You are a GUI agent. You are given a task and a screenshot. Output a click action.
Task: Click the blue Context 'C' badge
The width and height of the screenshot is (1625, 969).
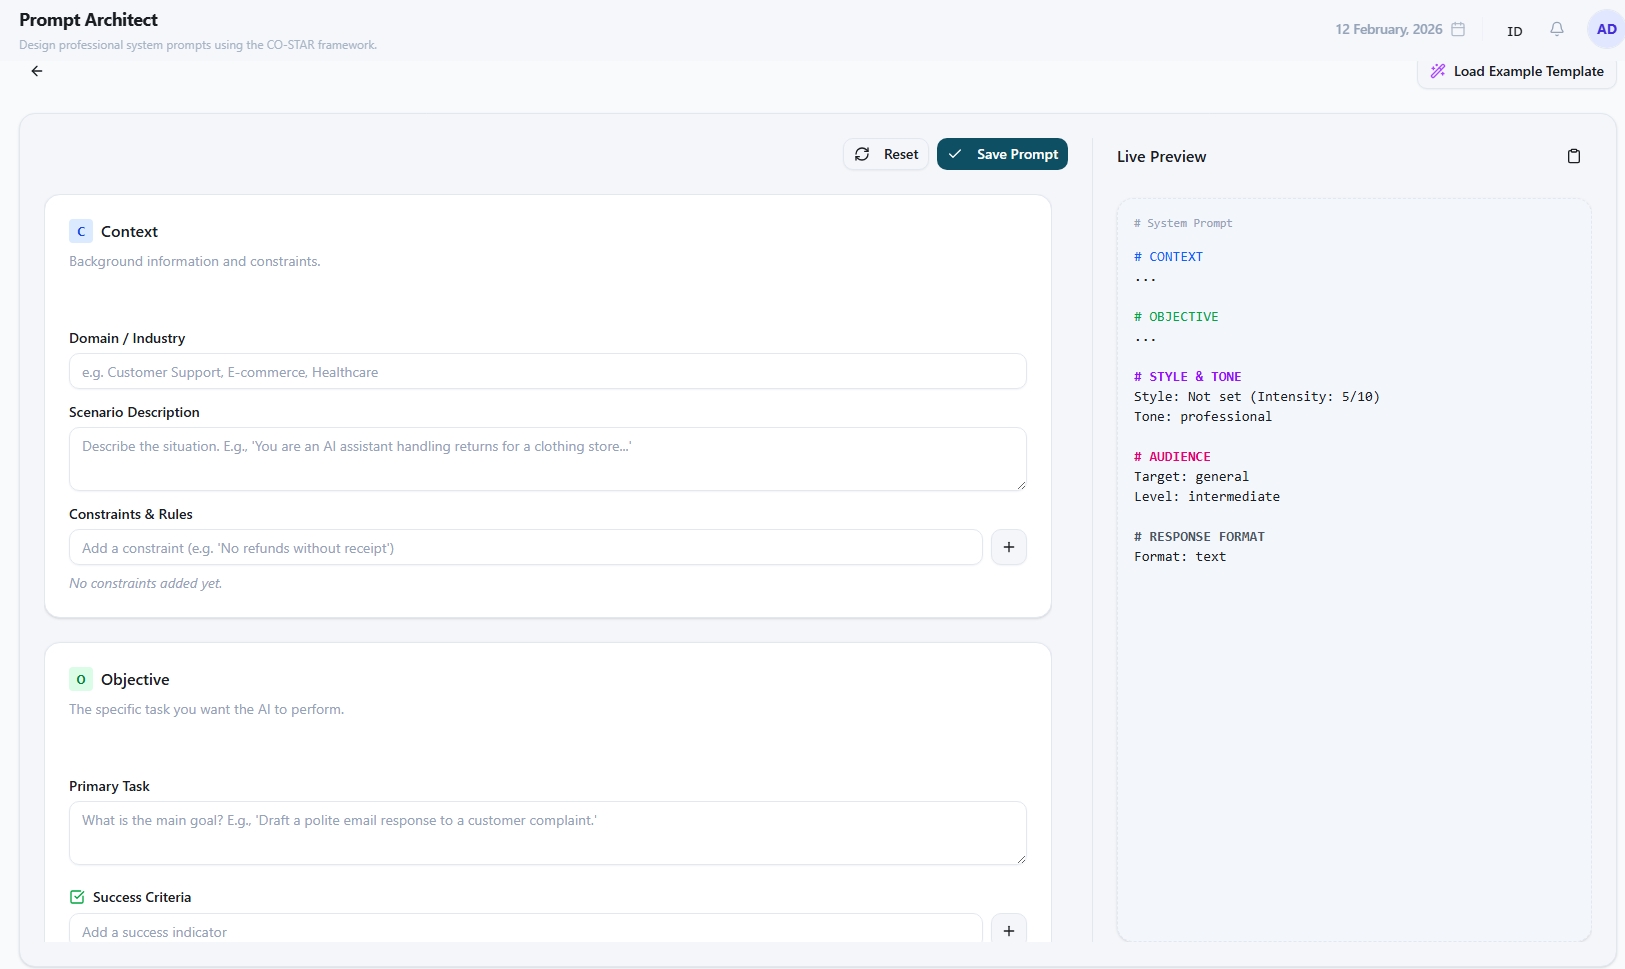[x=81, y=232]
